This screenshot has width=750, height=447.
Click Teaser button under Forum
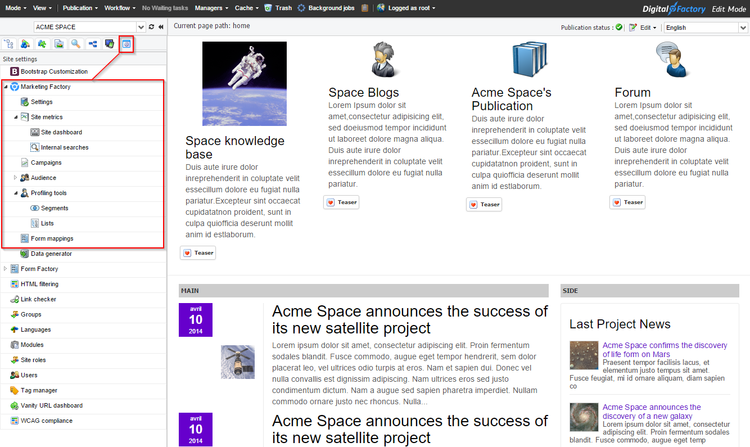pos(628,202)
